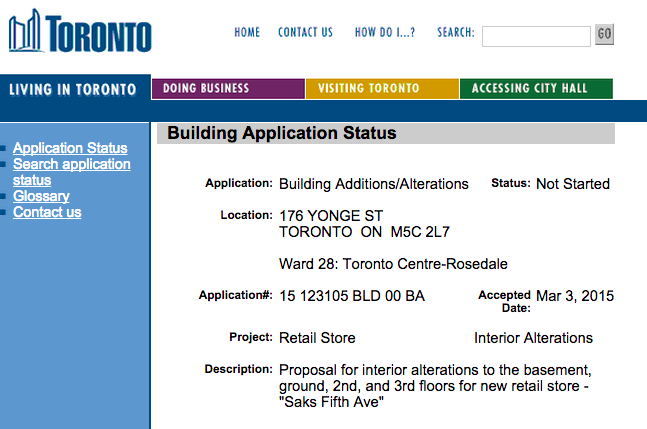Screen dimensions: 647x429
Task: Open the HOME link in header
Action: click(x=247, y=32)
